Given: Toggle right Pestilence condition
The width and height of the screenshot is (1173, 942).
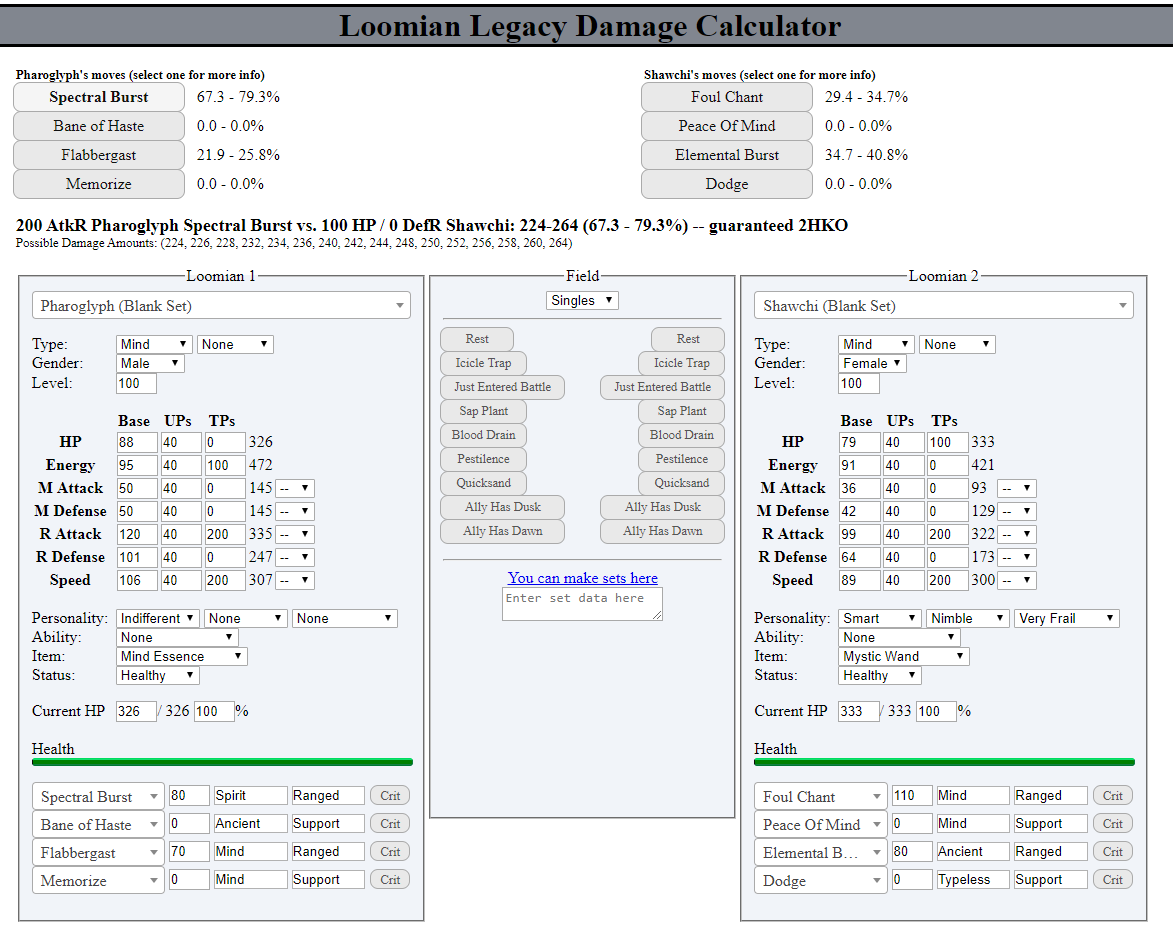Looking at the screenshot, I should (x=681, y=459).
